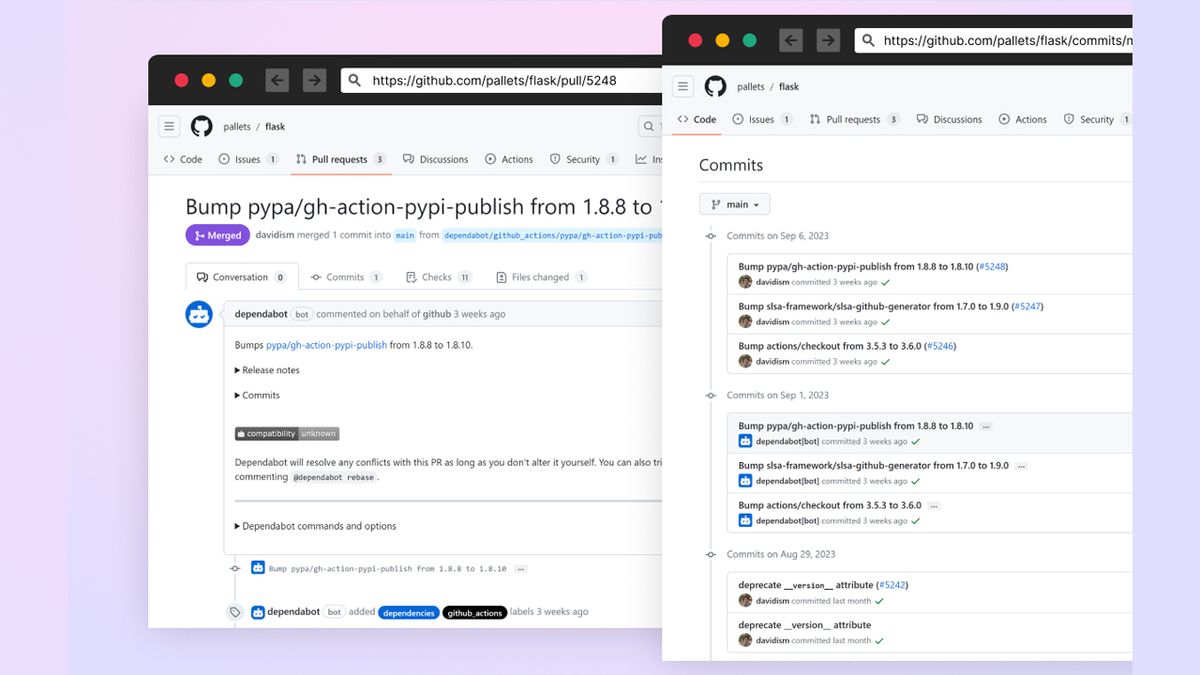Open the Checks tab
Image resolution: width=1200 pixels, height=675 pixels.
pos(438,276)
